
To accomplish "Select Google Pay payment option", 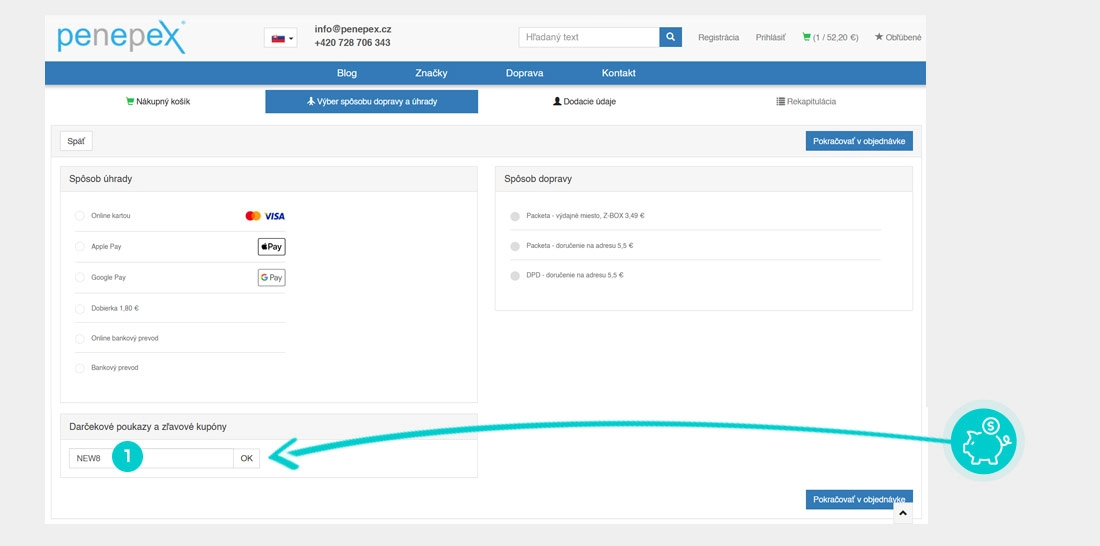I will click(80, 277).
